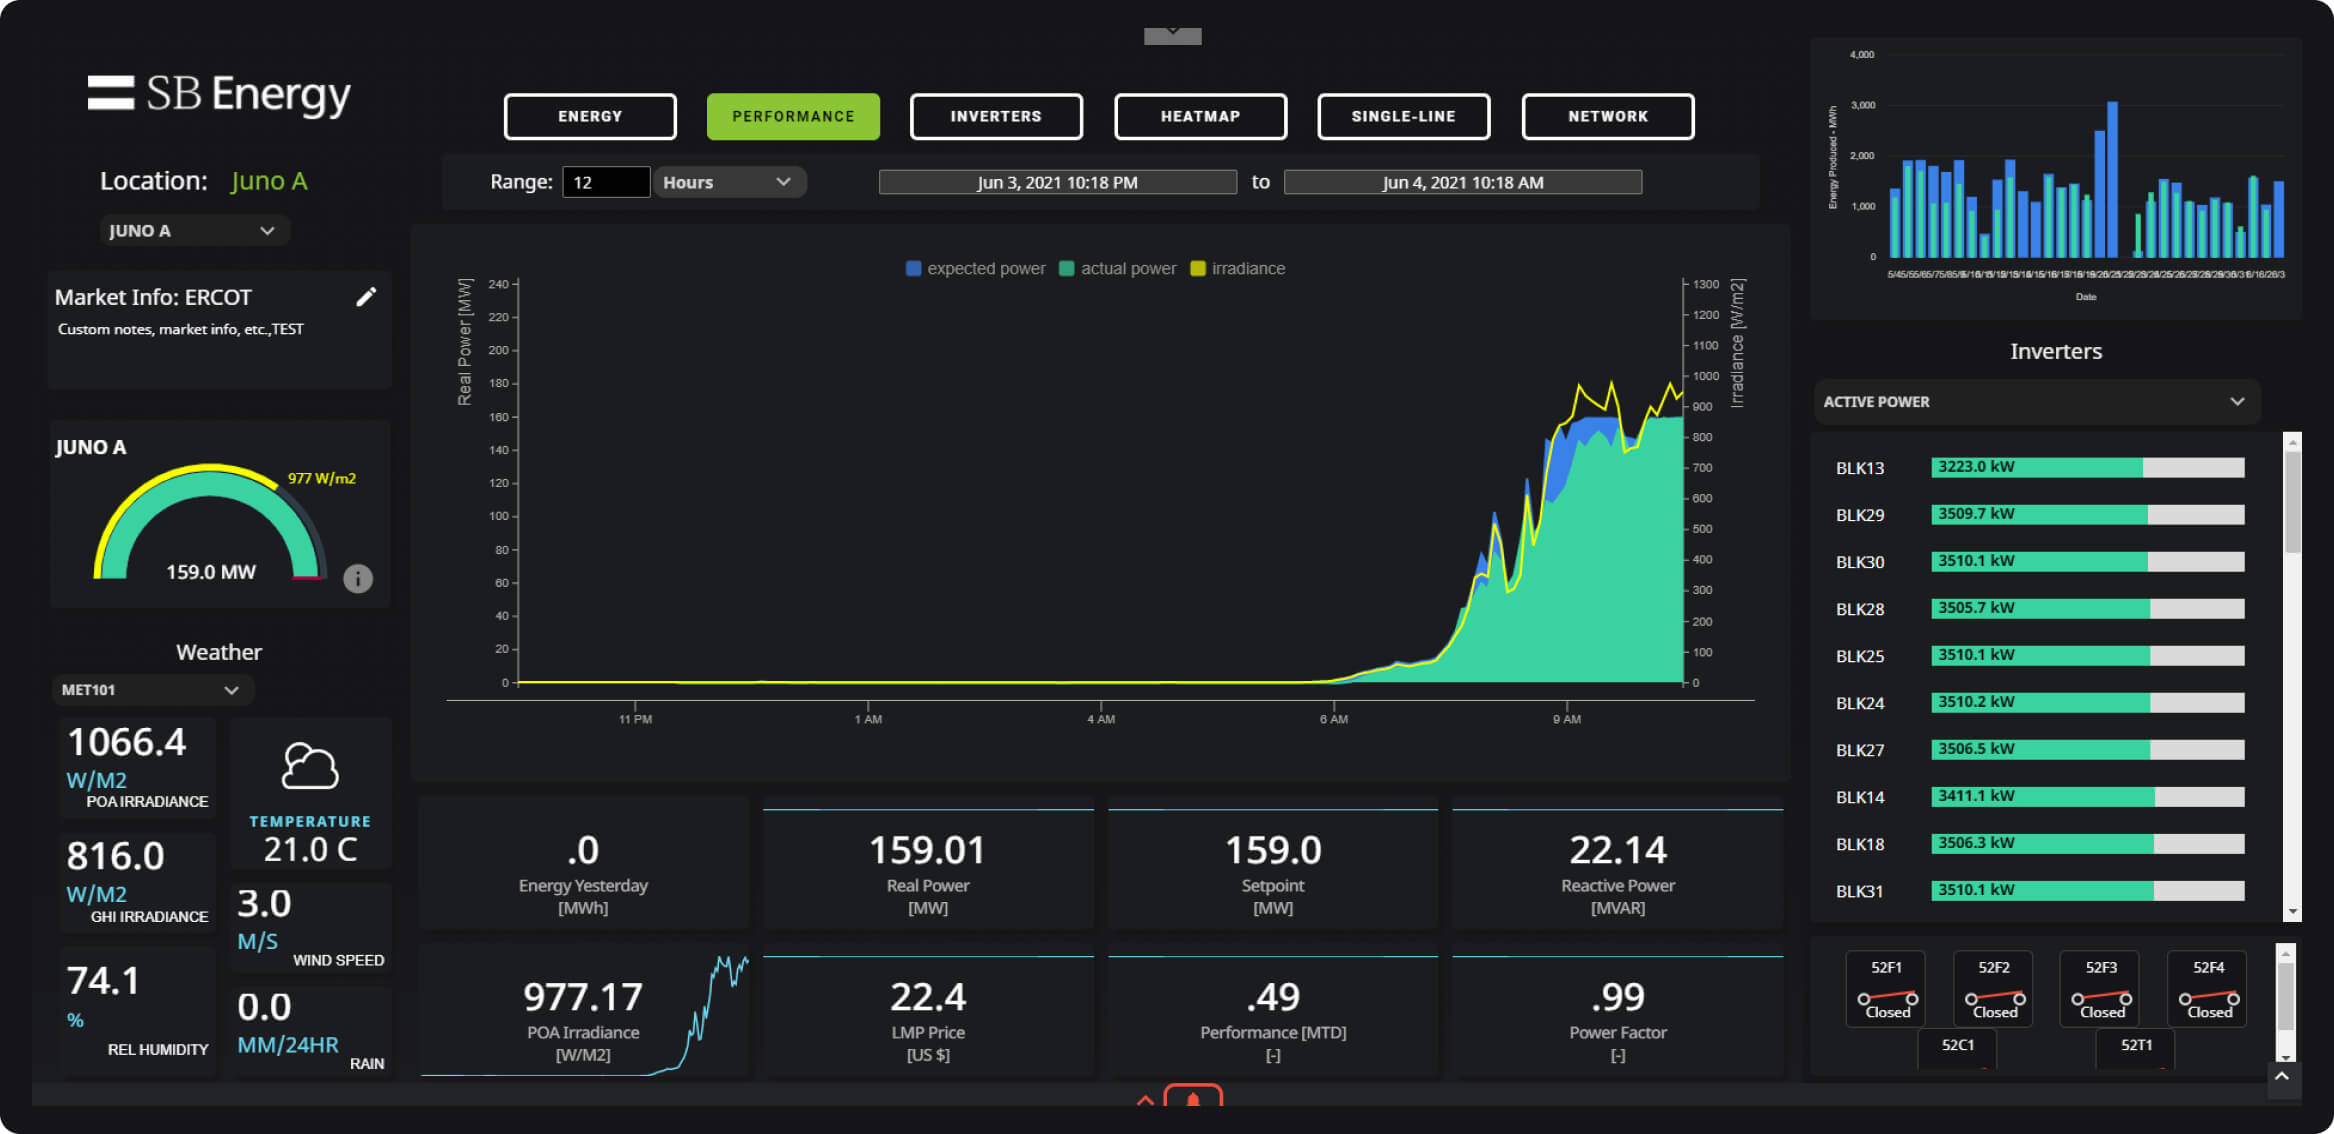Open the Hours range unit dropdown

click(729, 181)
